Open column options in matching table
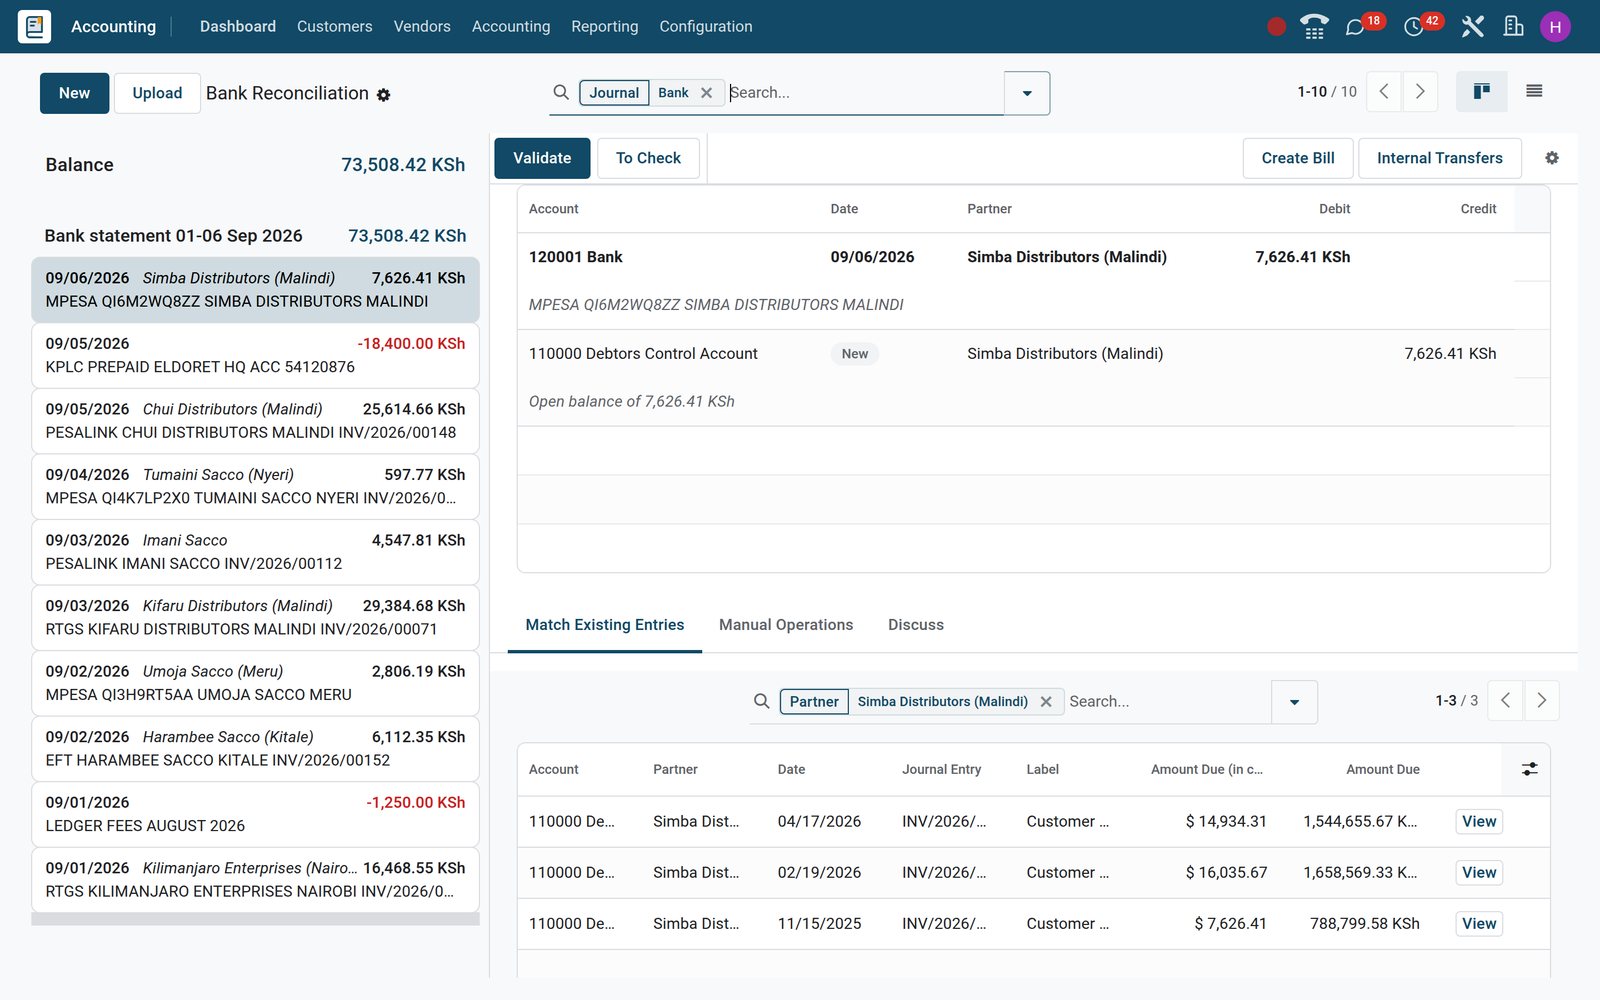The image size is (1600, 1000). tap(1529, 769)
